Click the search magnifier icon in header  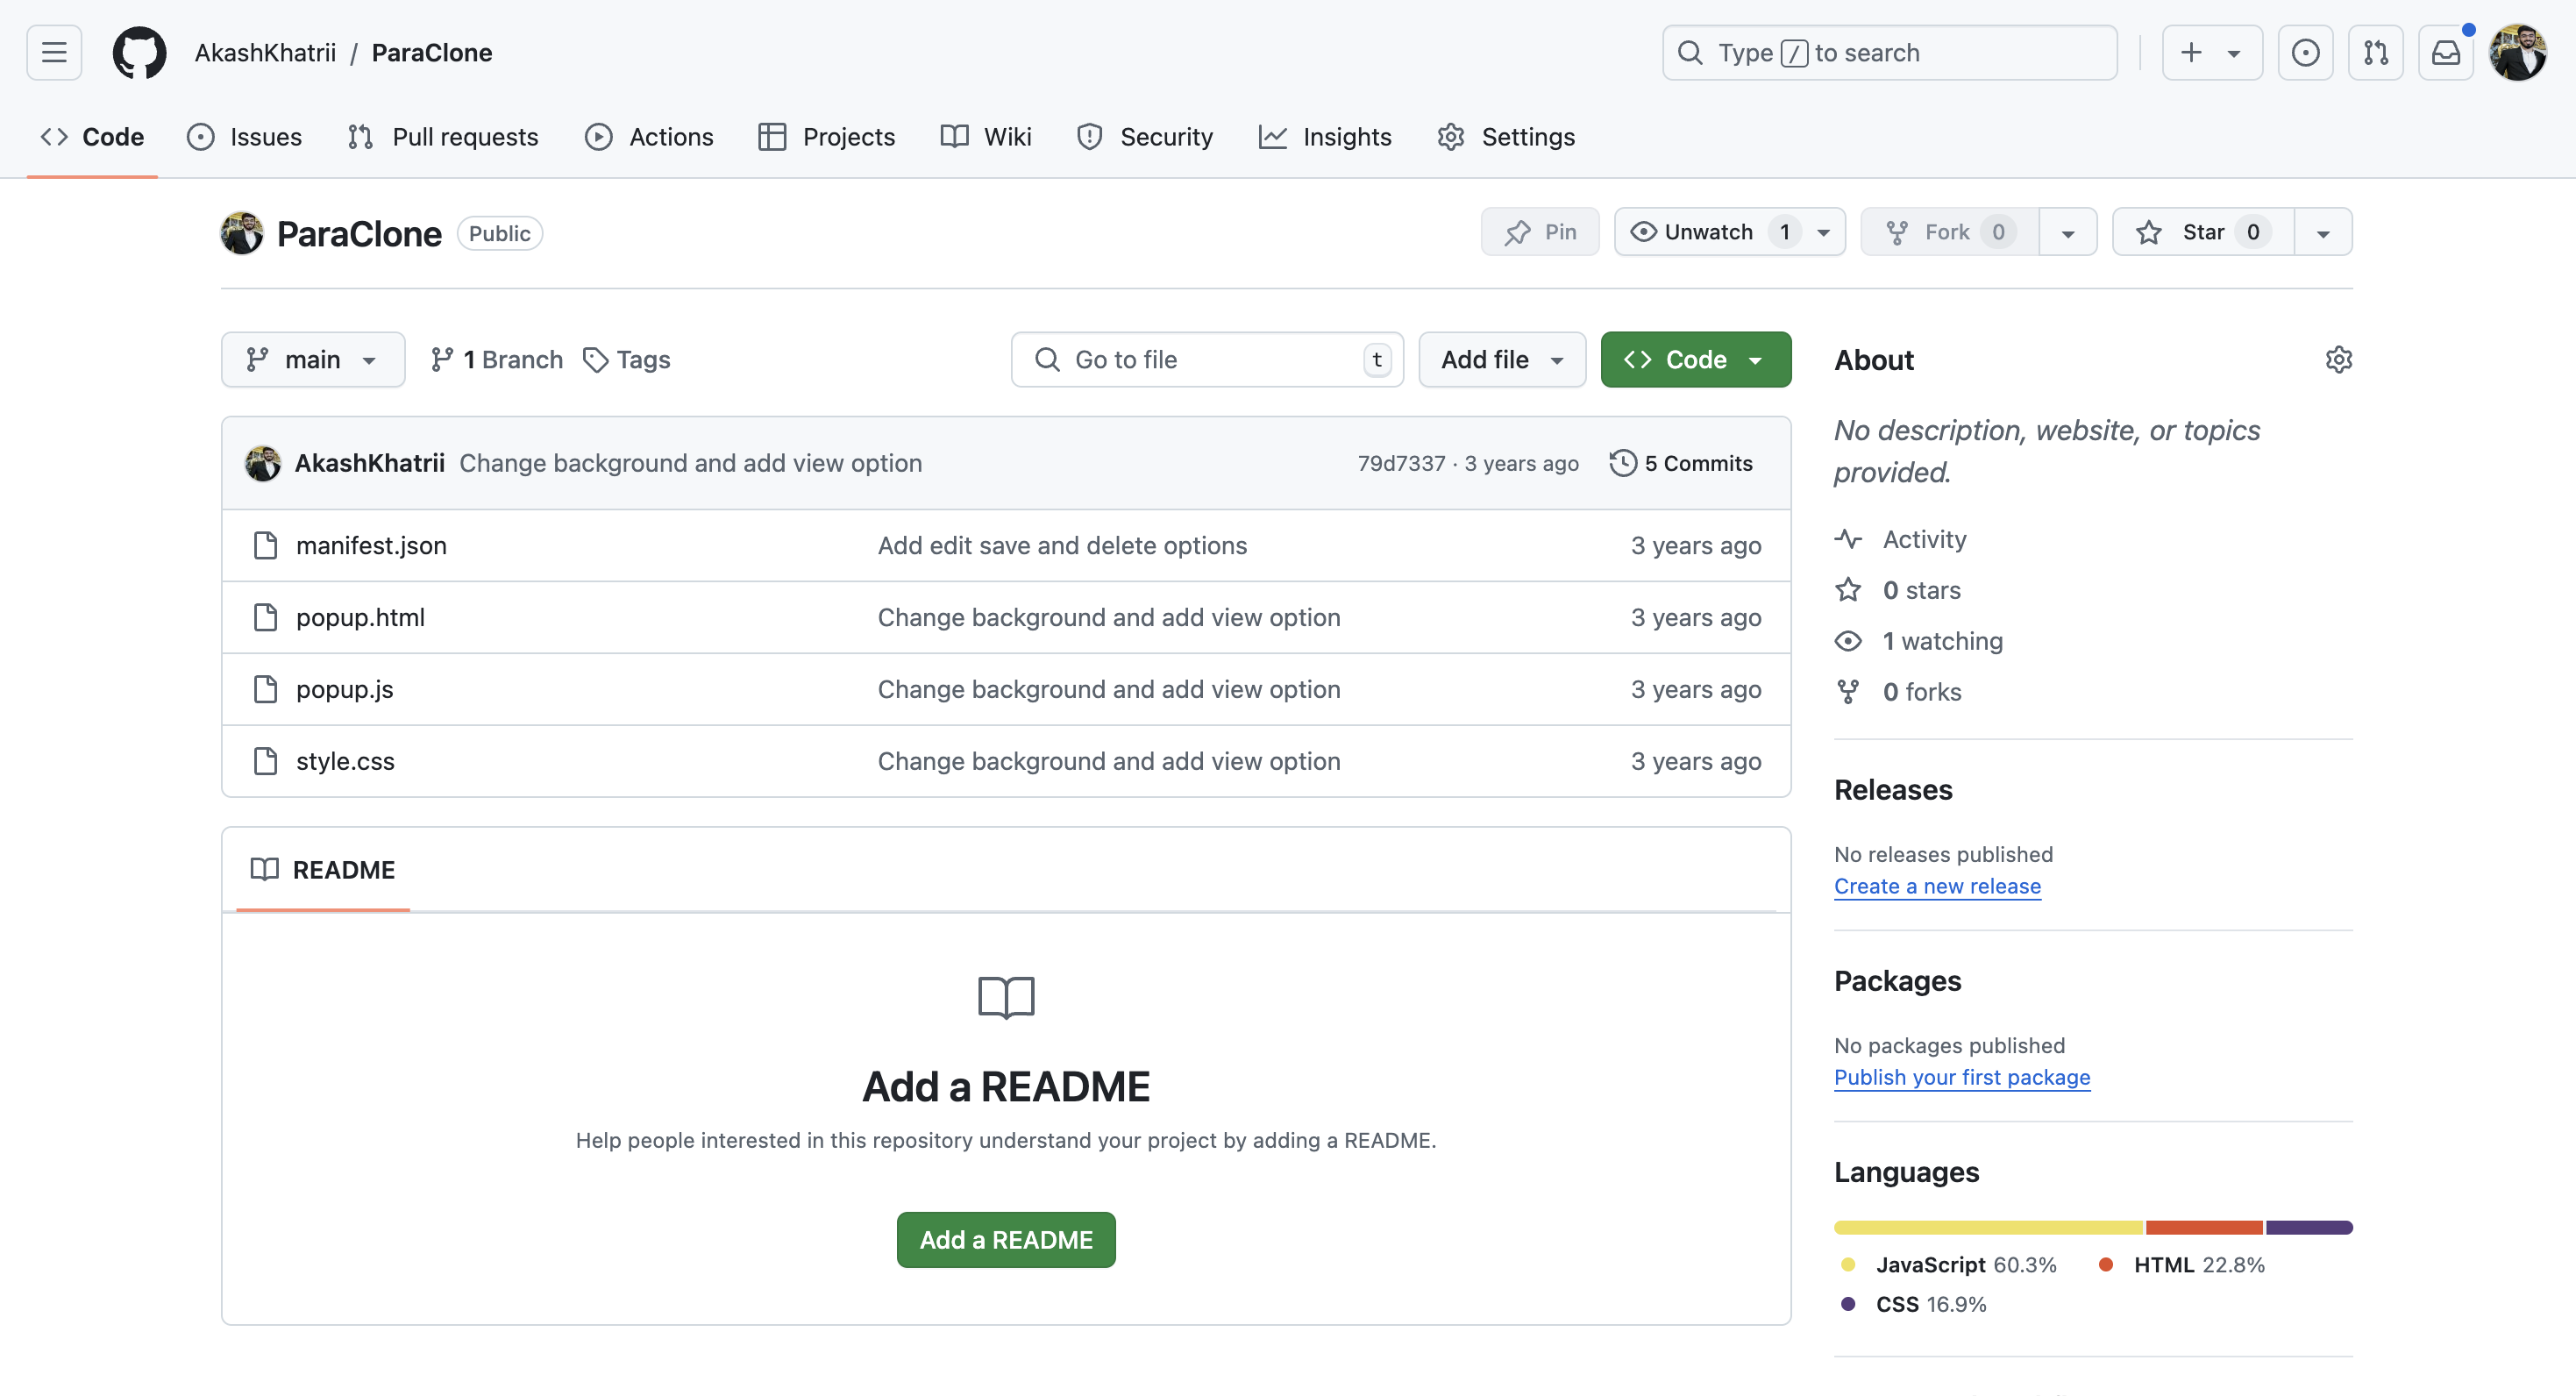(x=1690, y=52)
